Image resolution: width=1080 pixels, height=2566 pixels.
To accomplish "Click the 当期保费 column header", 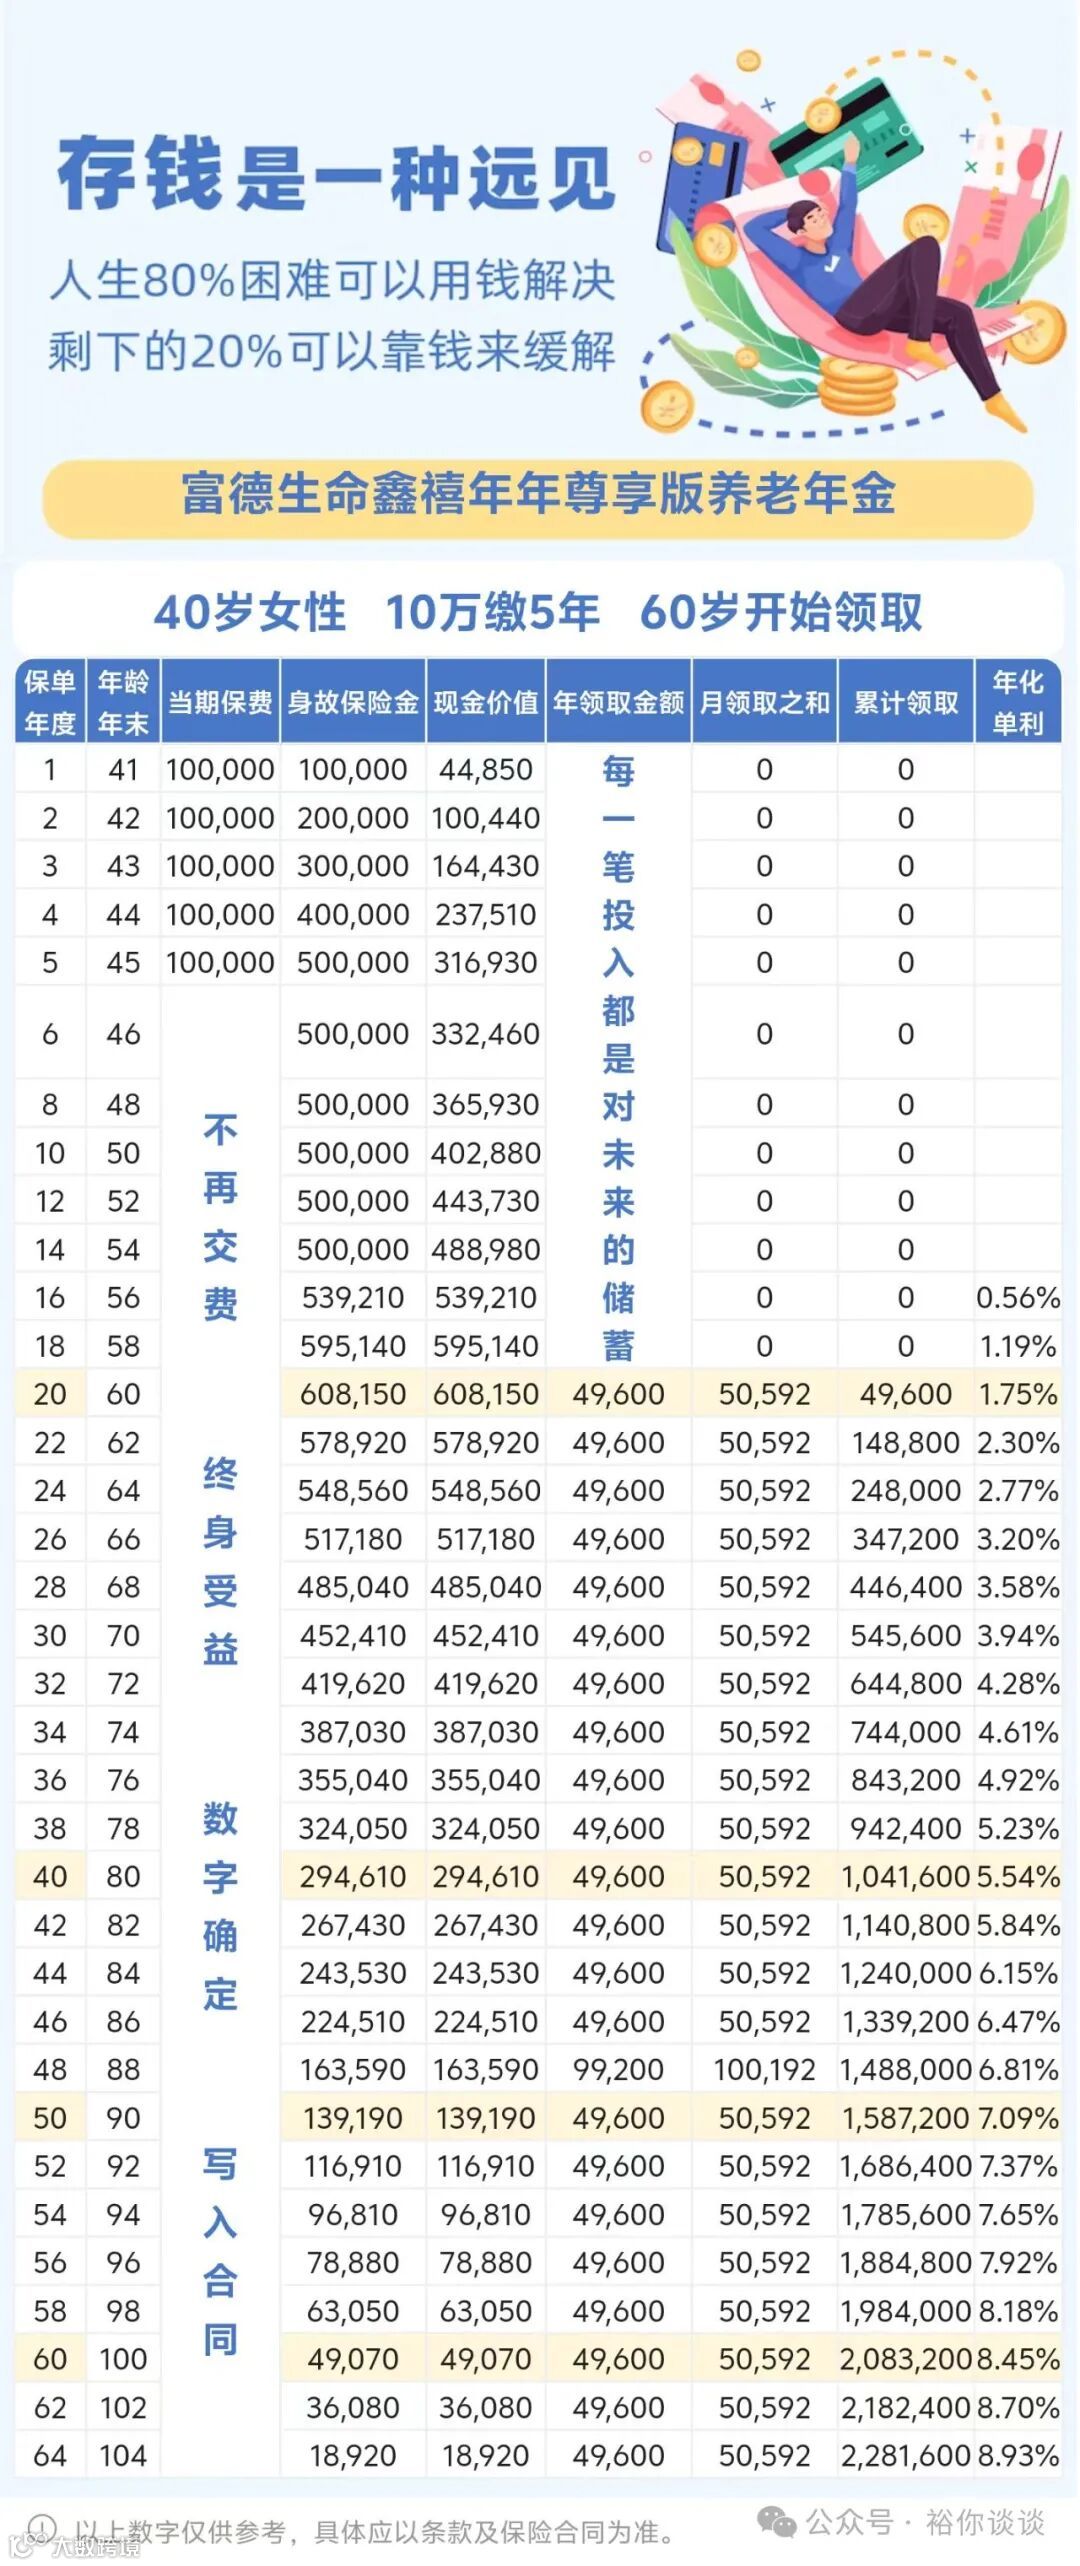I will pos(220,701).
